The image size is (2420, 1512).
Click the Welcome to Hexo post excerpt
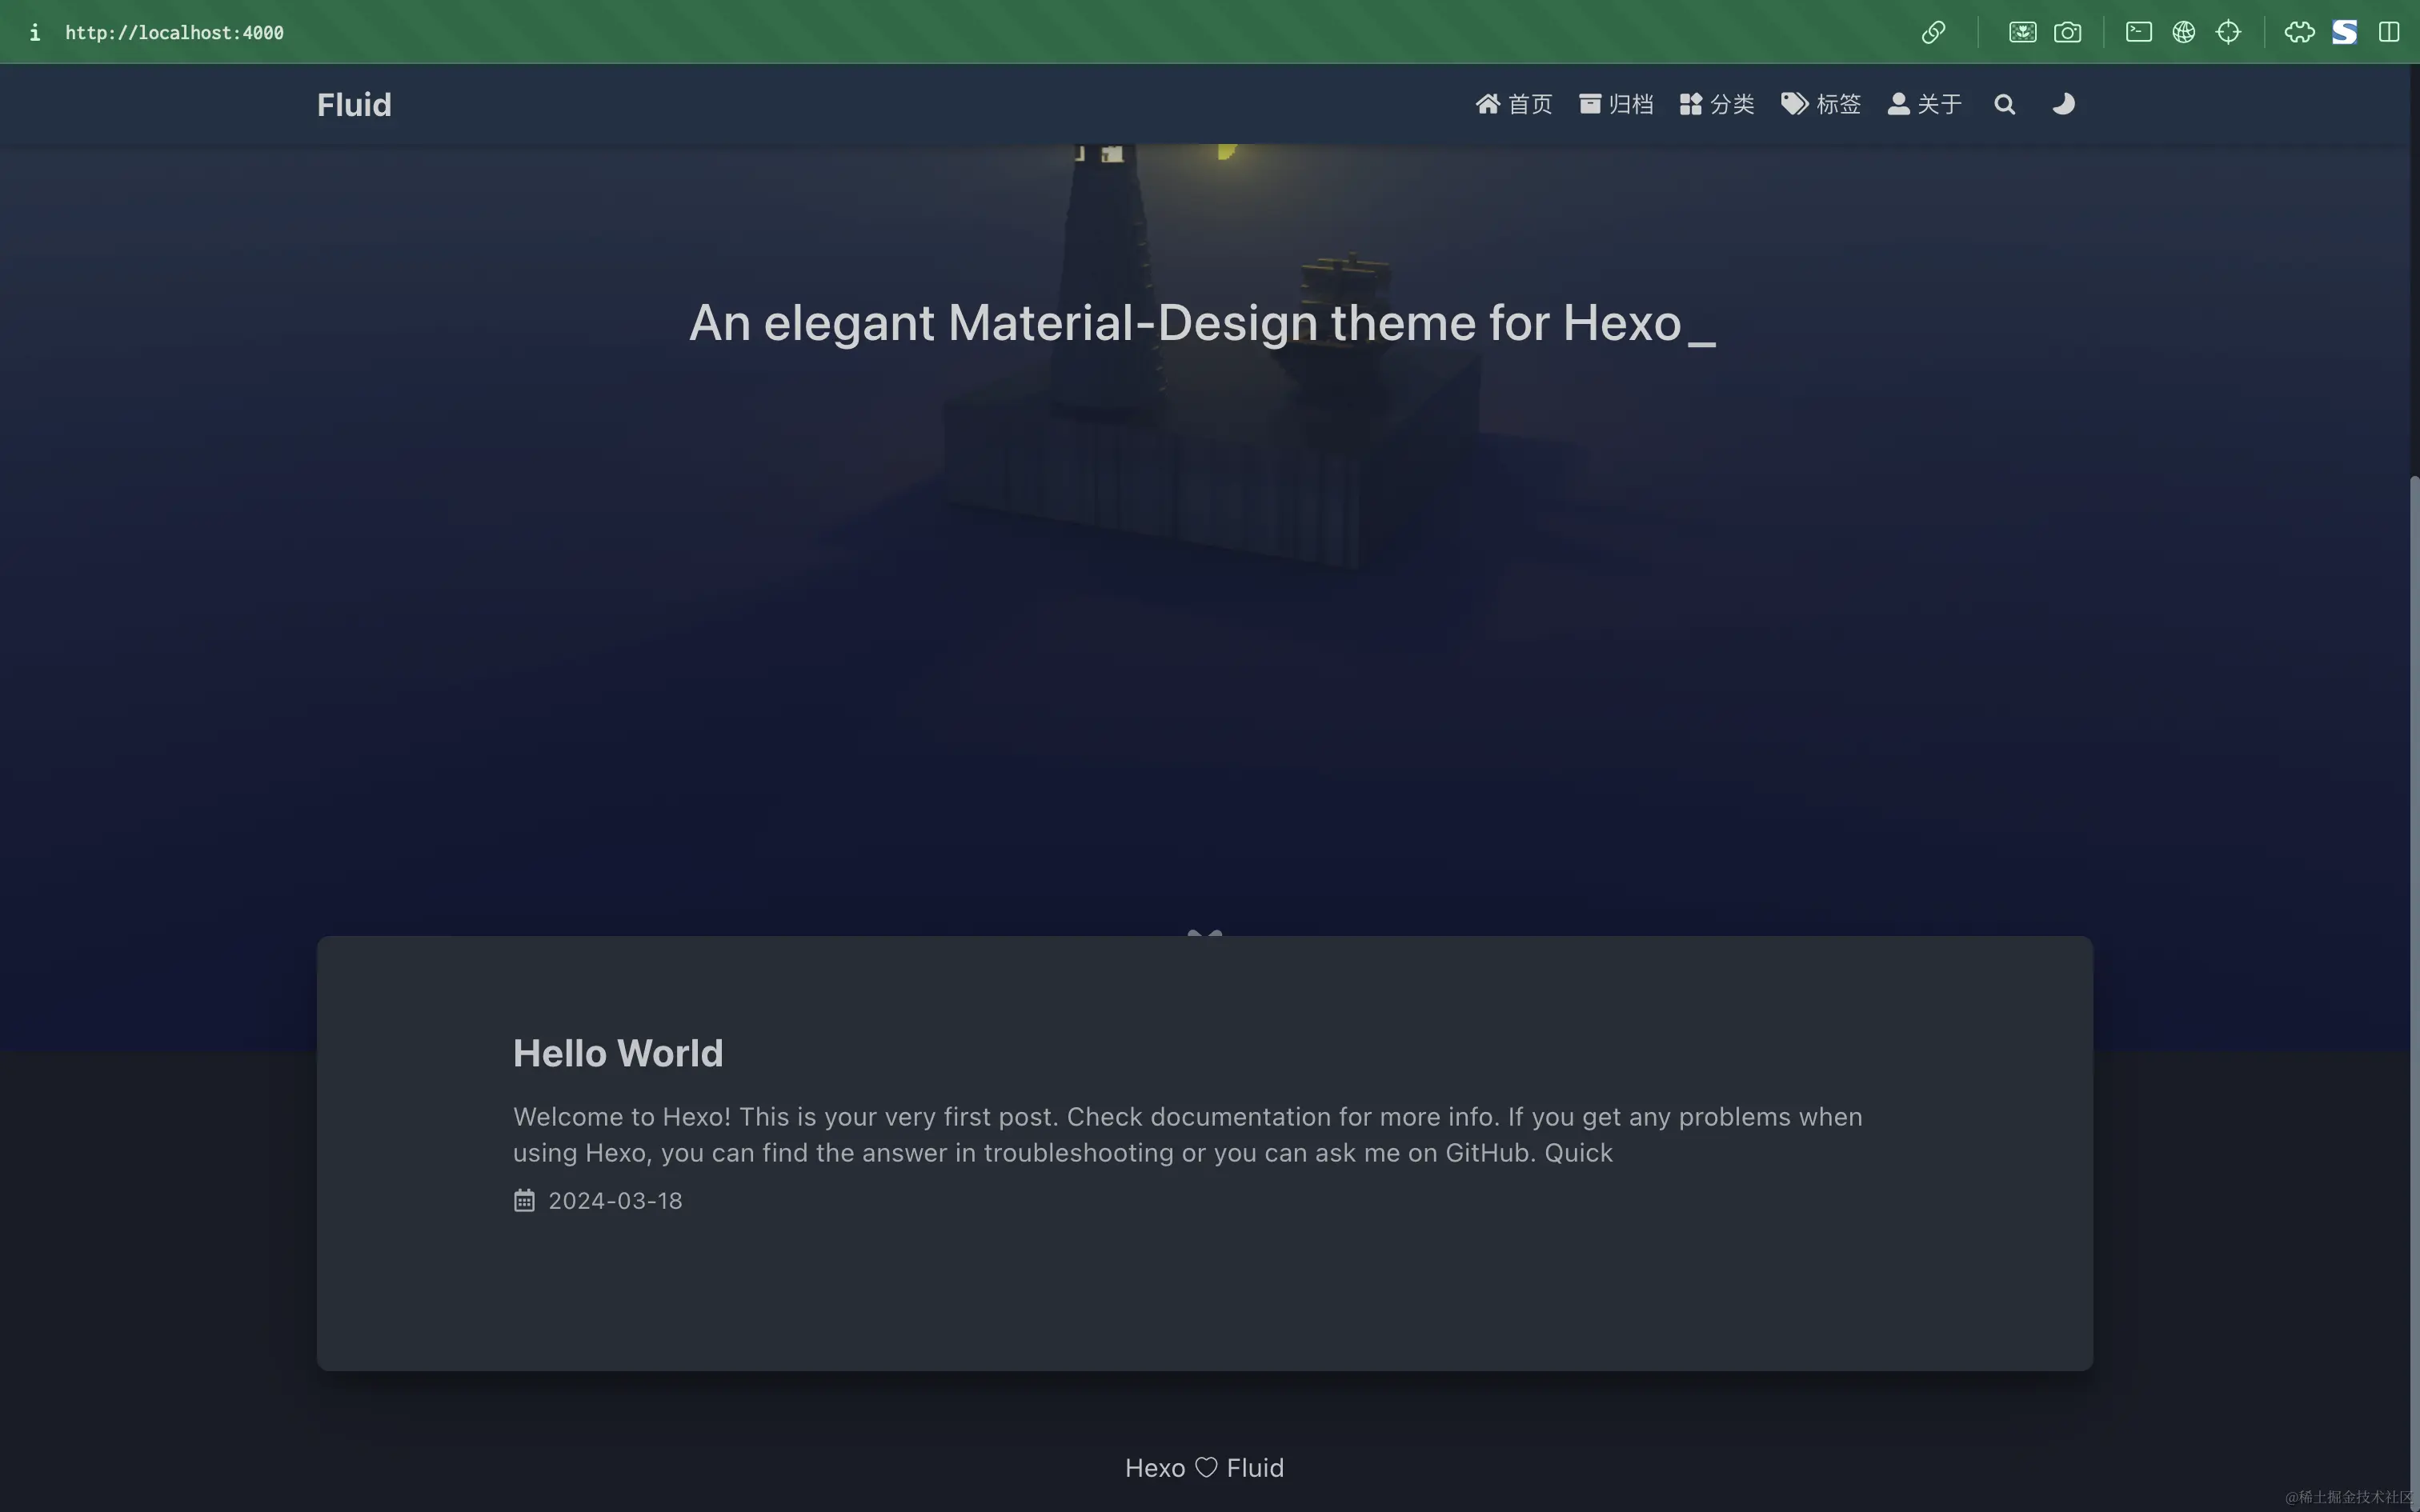[x=1187, y=1134]
